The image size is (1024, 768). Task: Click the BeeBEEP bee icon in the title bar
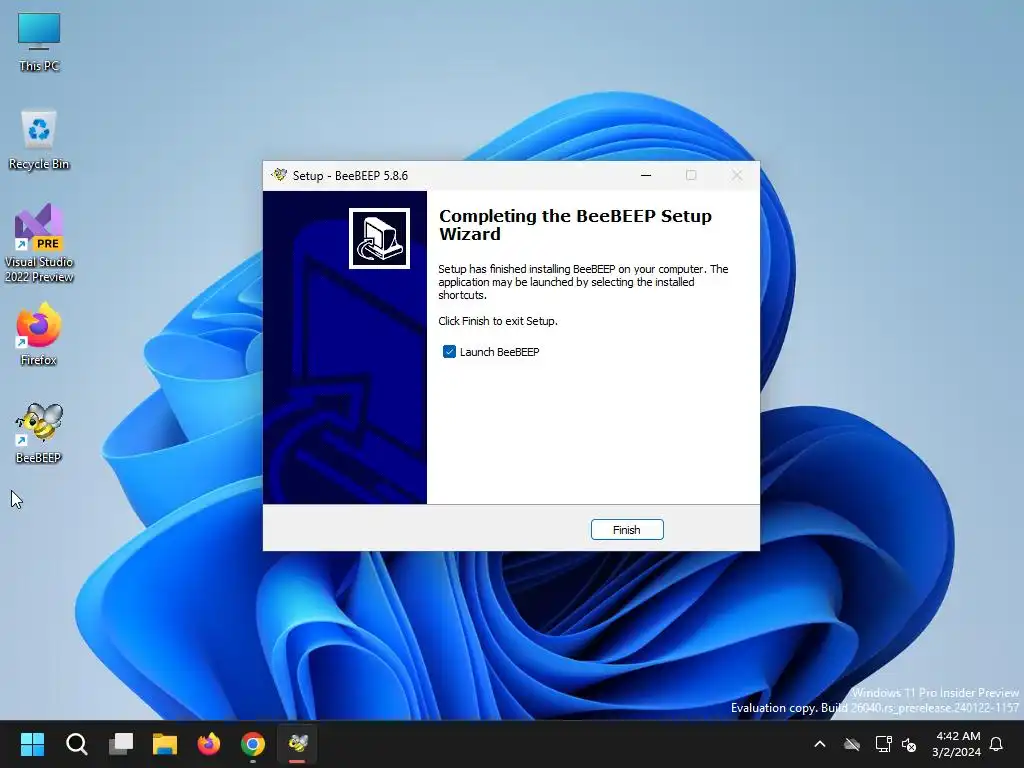click(280, 175)
